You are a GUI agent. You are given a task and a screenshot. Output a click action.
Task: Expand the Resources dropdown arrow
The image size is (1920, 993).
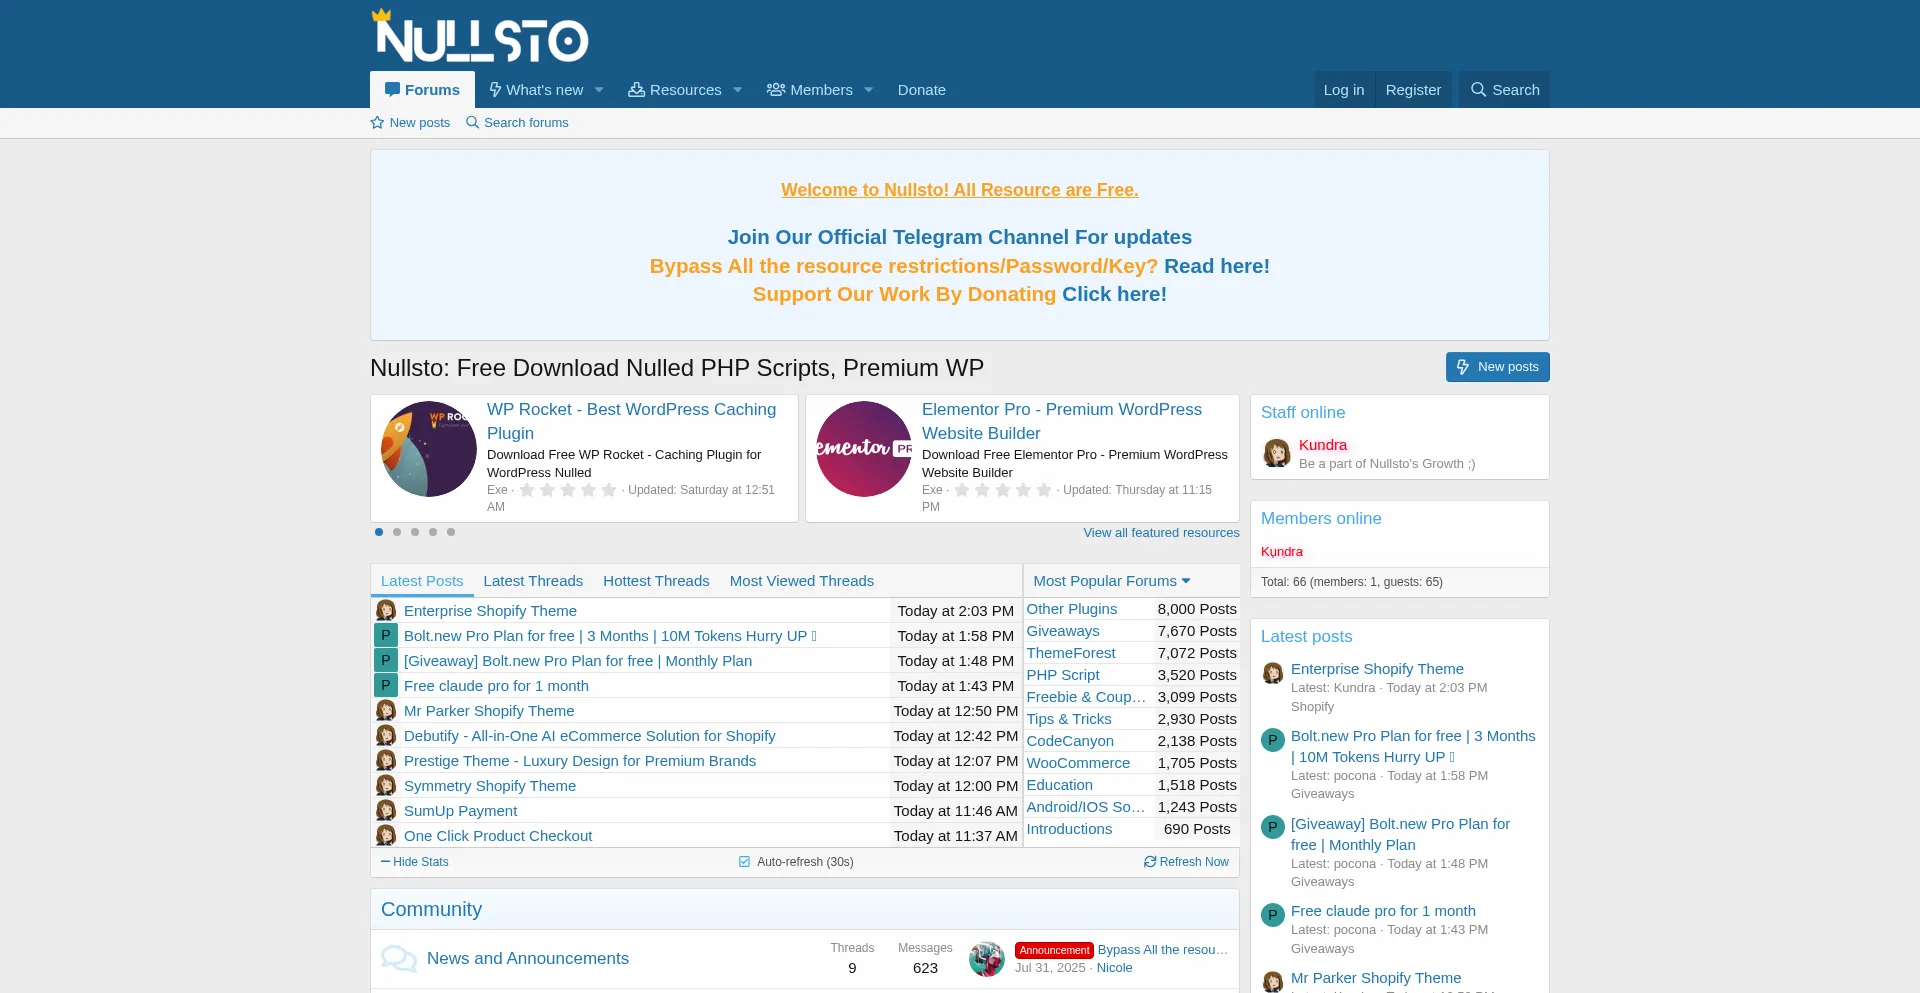click(738, 90)
